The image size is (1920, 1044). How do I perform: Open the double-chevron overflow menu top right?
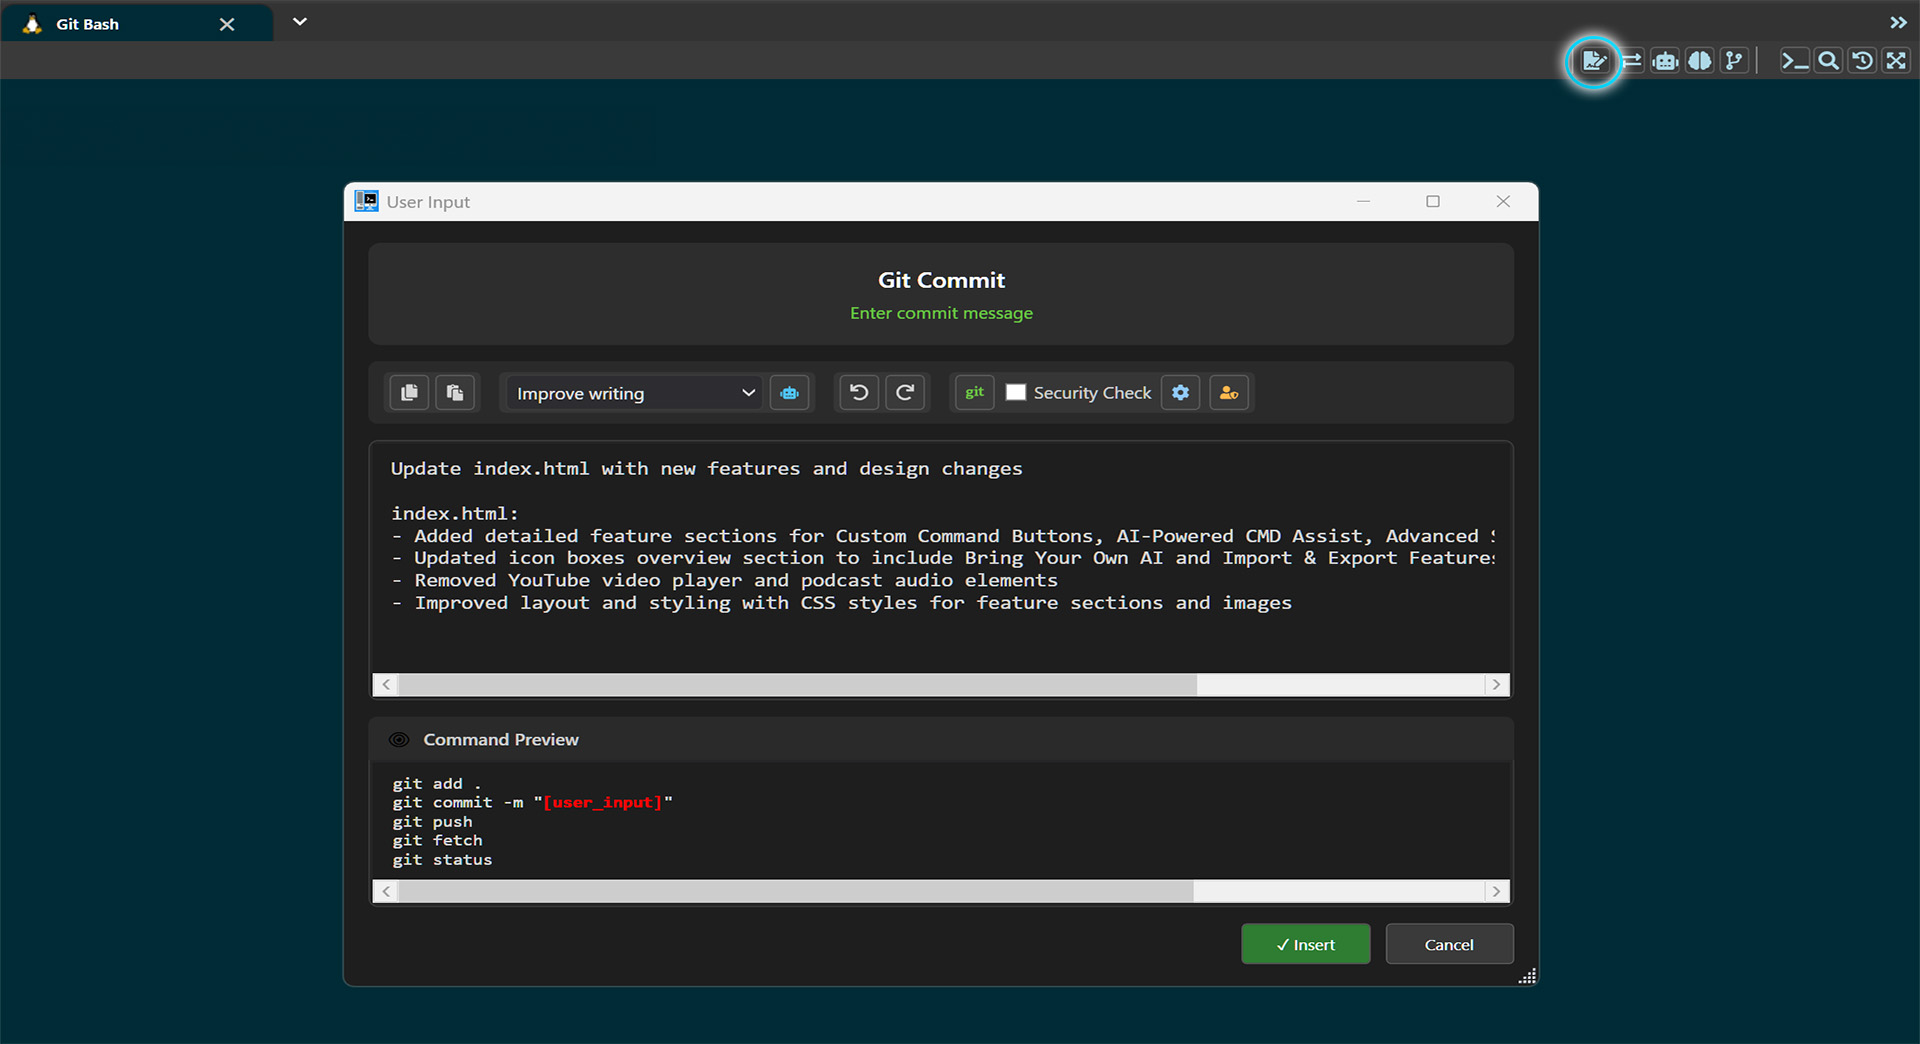pos(1898,22)
